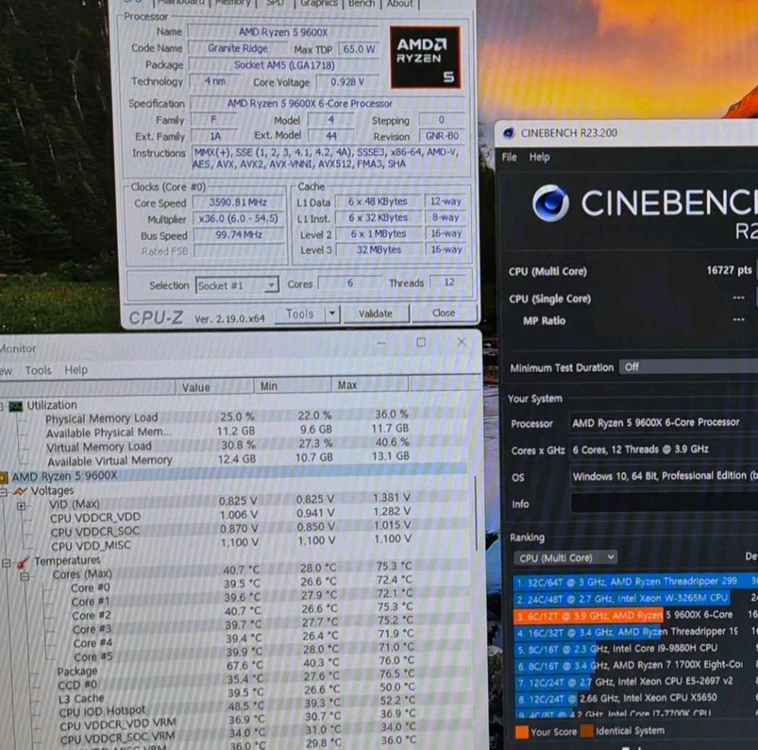Select the CPU VDD_MISC voltage row
Screen dimensions: 758x750
tap(231, 544)
